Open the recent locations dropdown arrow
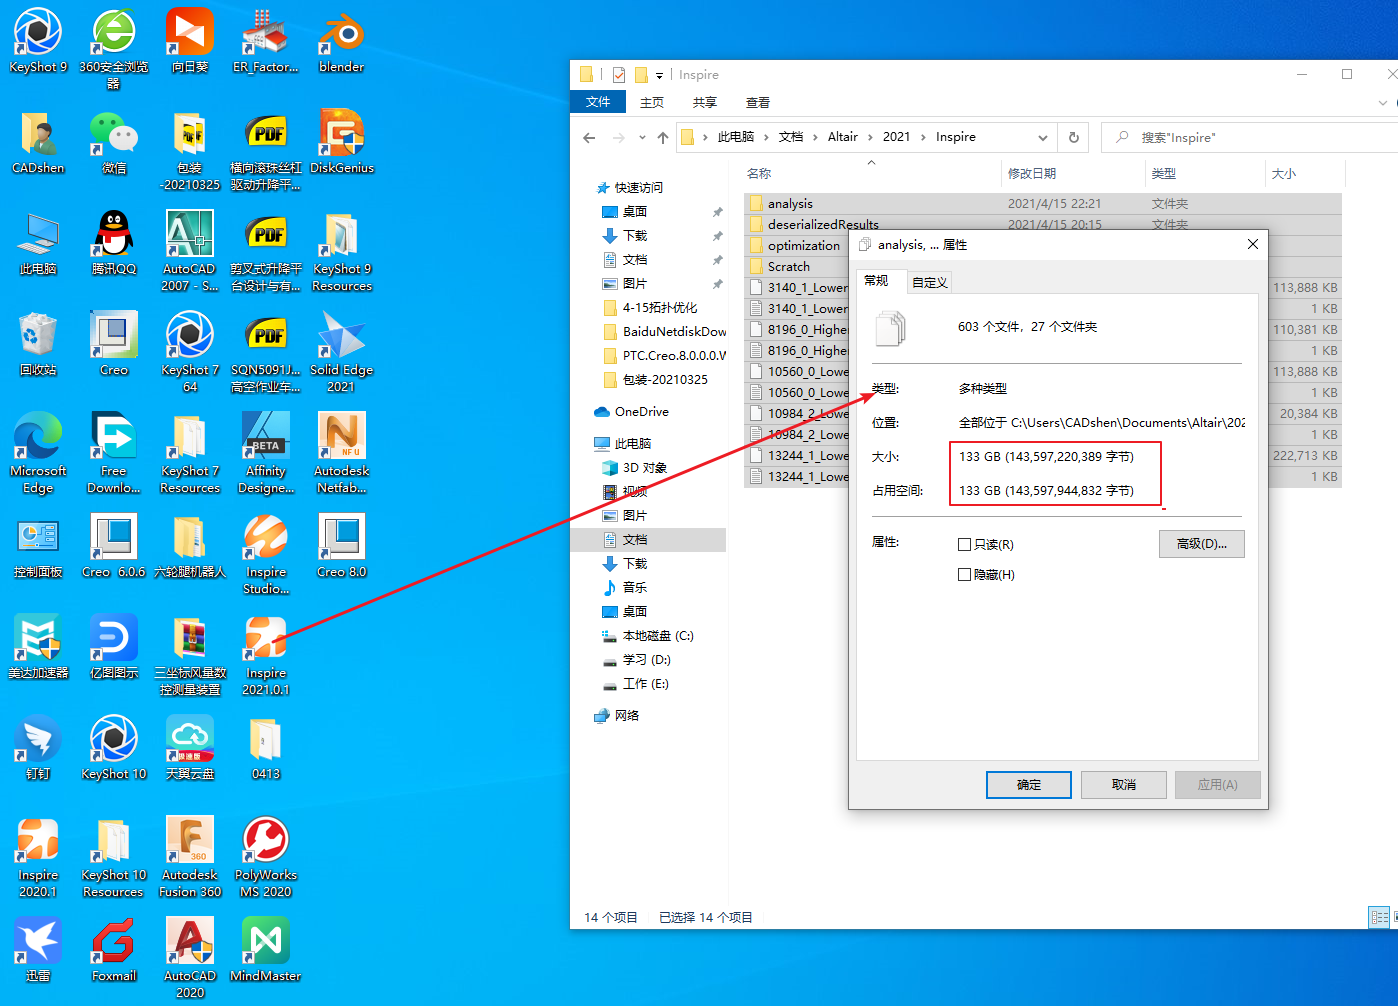 [x=642, y=138]
